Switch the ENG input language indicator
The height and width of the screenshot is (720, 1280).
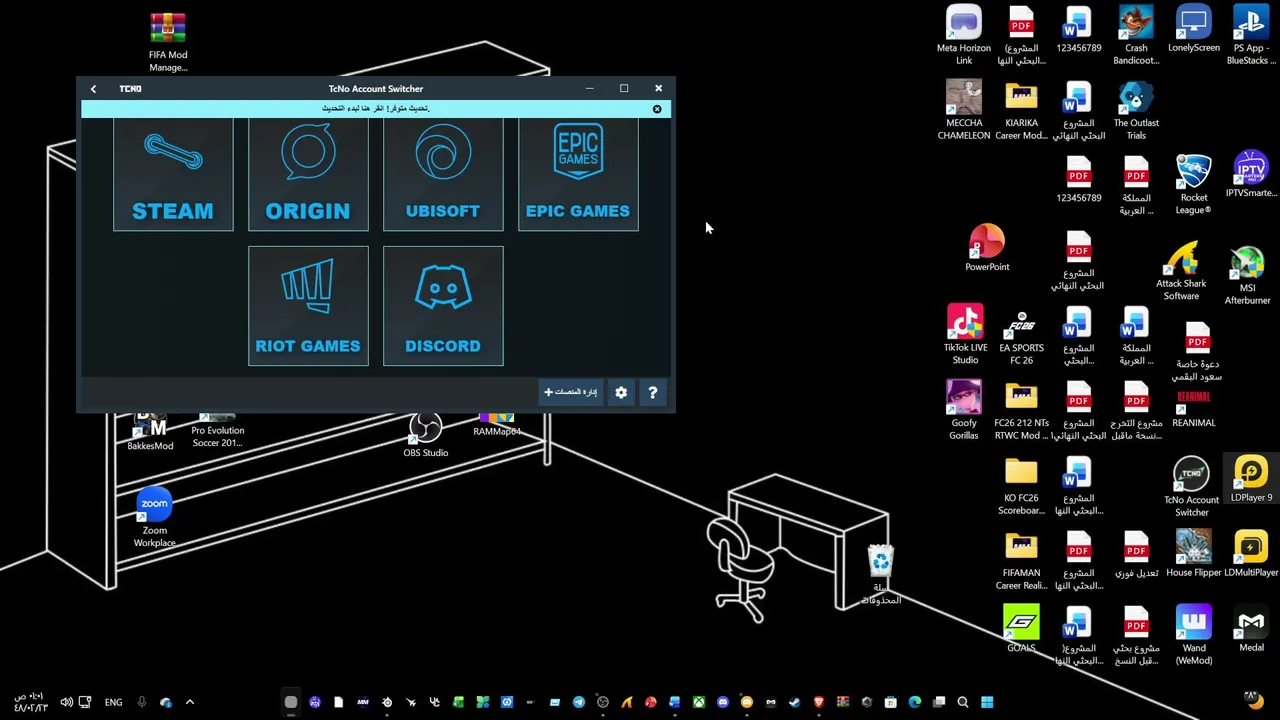113,702
